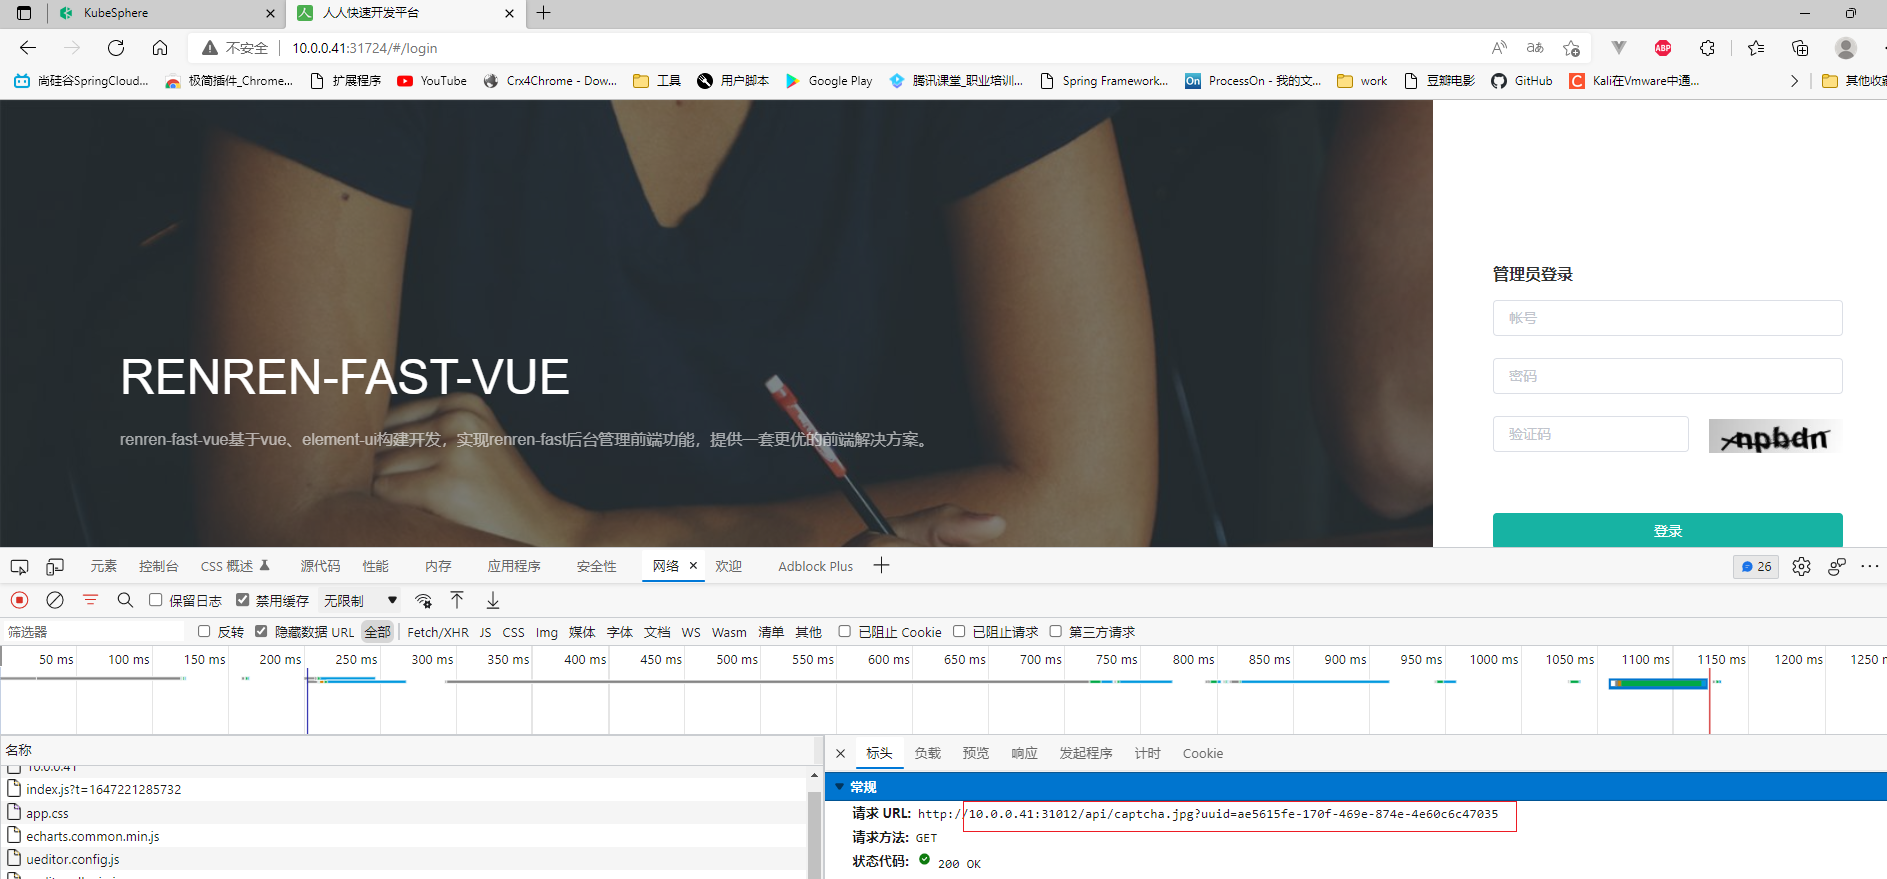Switch to the Console DevTools tab
This screenshot has height=879, width=1887.
(x=159, y=566)
